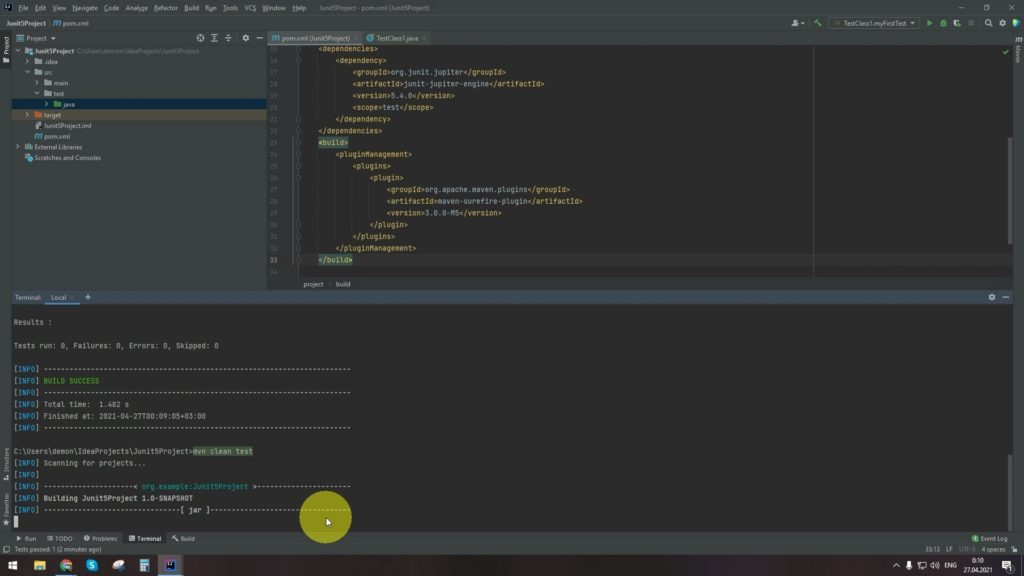Collapse the src folder
The width and height of the screenshot is (1024, 576).
click(x=27, y=72)
